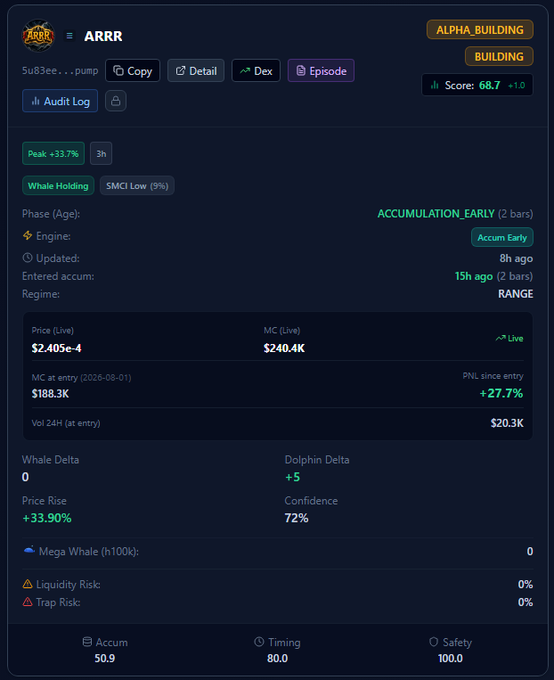Image resolution: width=554 pixels, height=680 pixels.
Task: Click the list icon beside ARRR name
Action: (x=69, y=36)
